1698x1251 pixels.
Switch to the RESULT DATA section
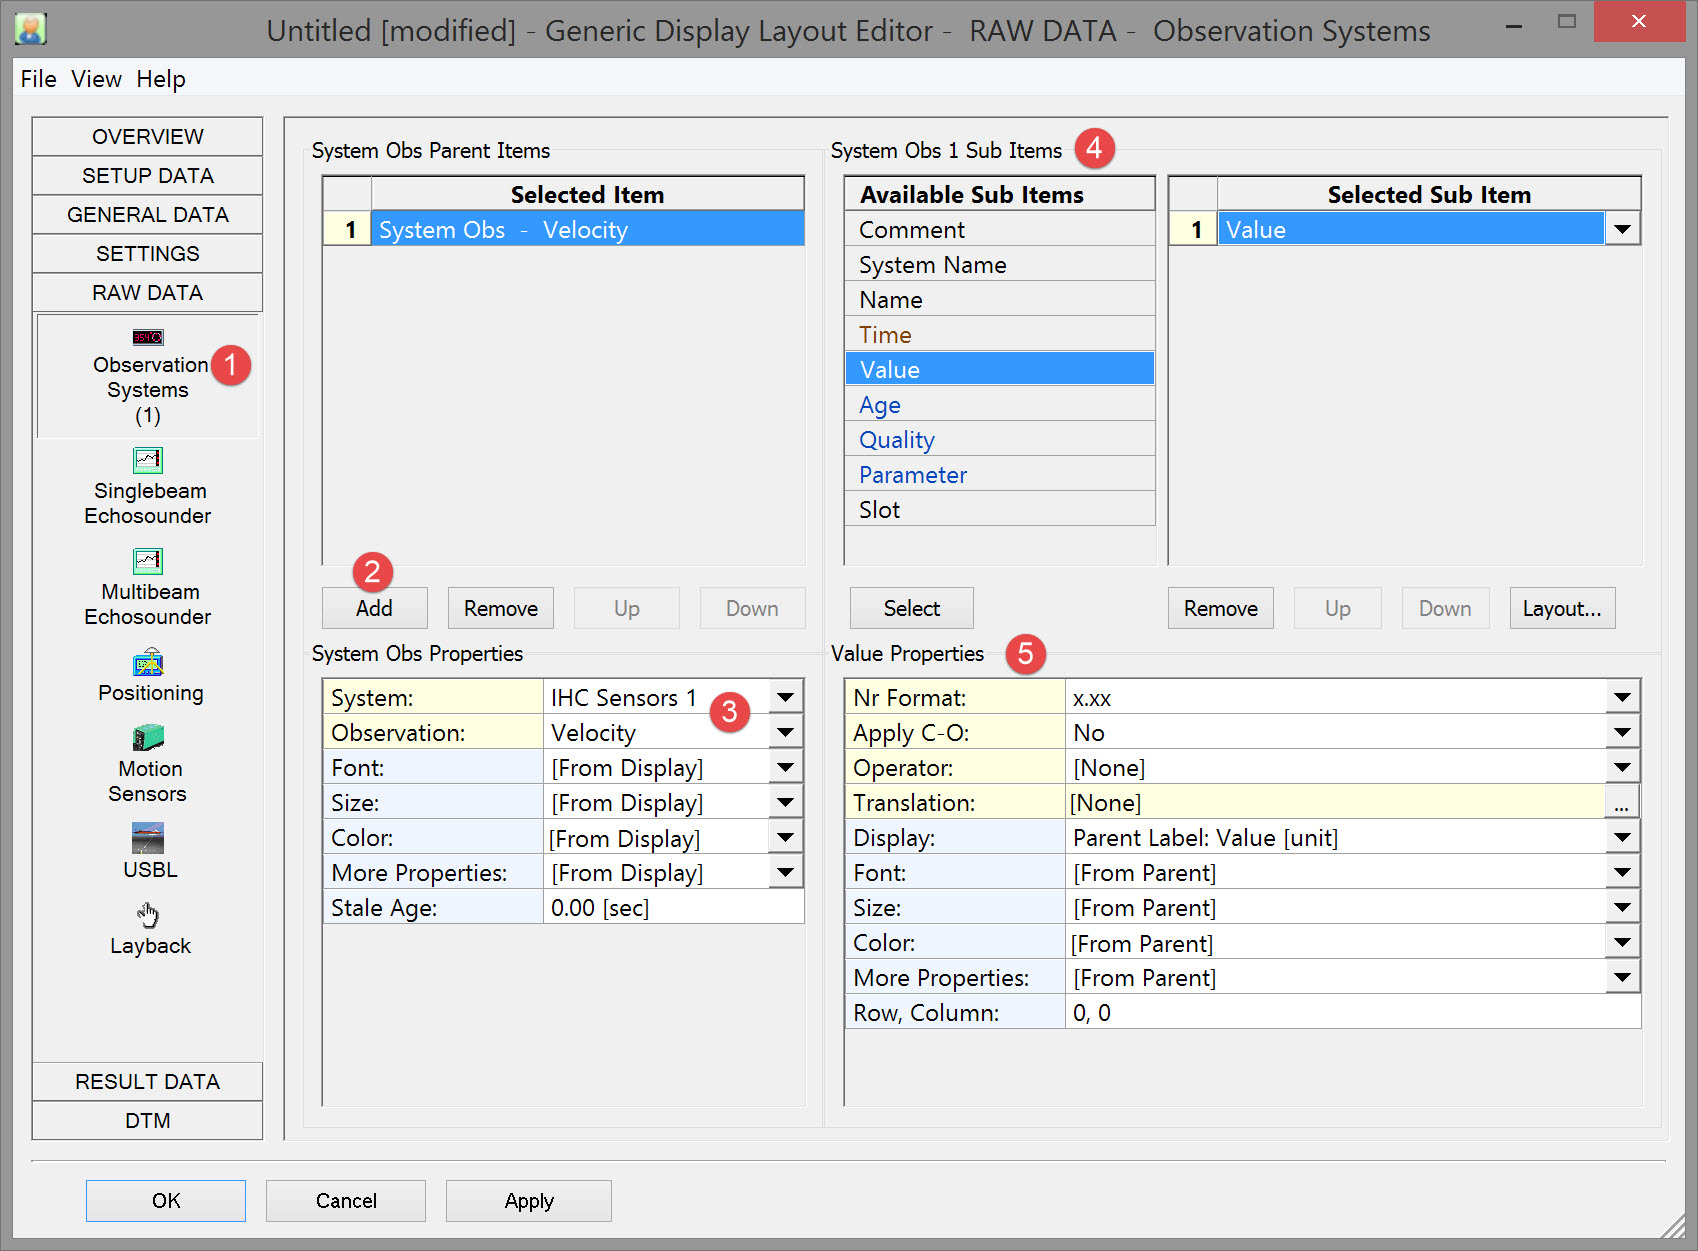click(x=147, y=1081)
